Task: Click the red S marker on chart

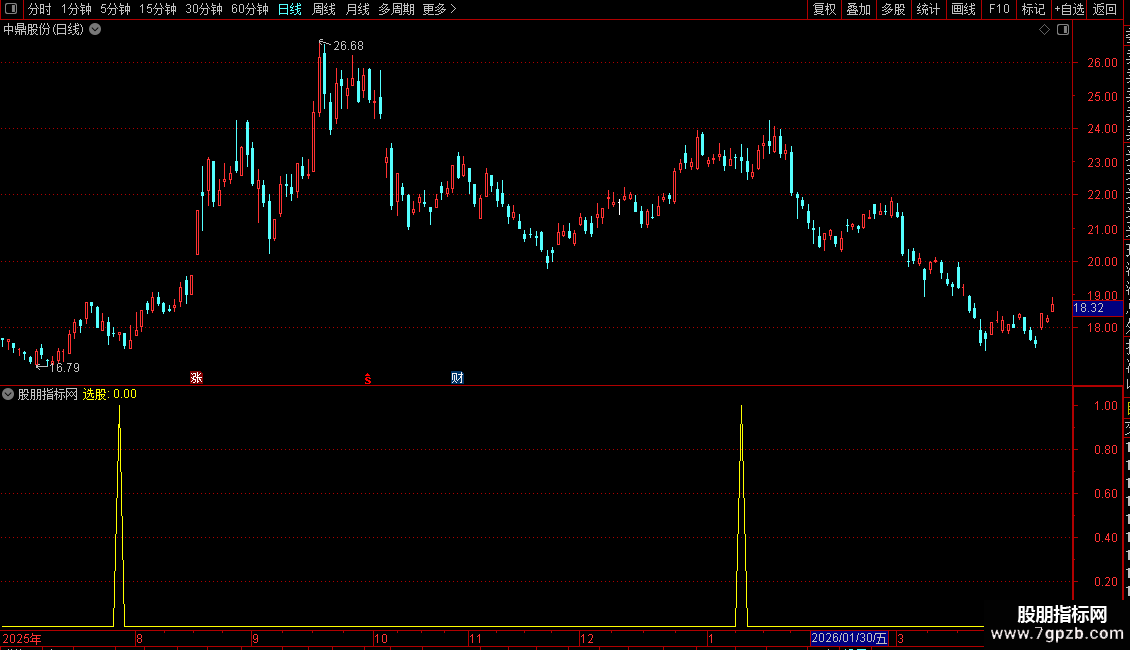Action: (368, 378)
